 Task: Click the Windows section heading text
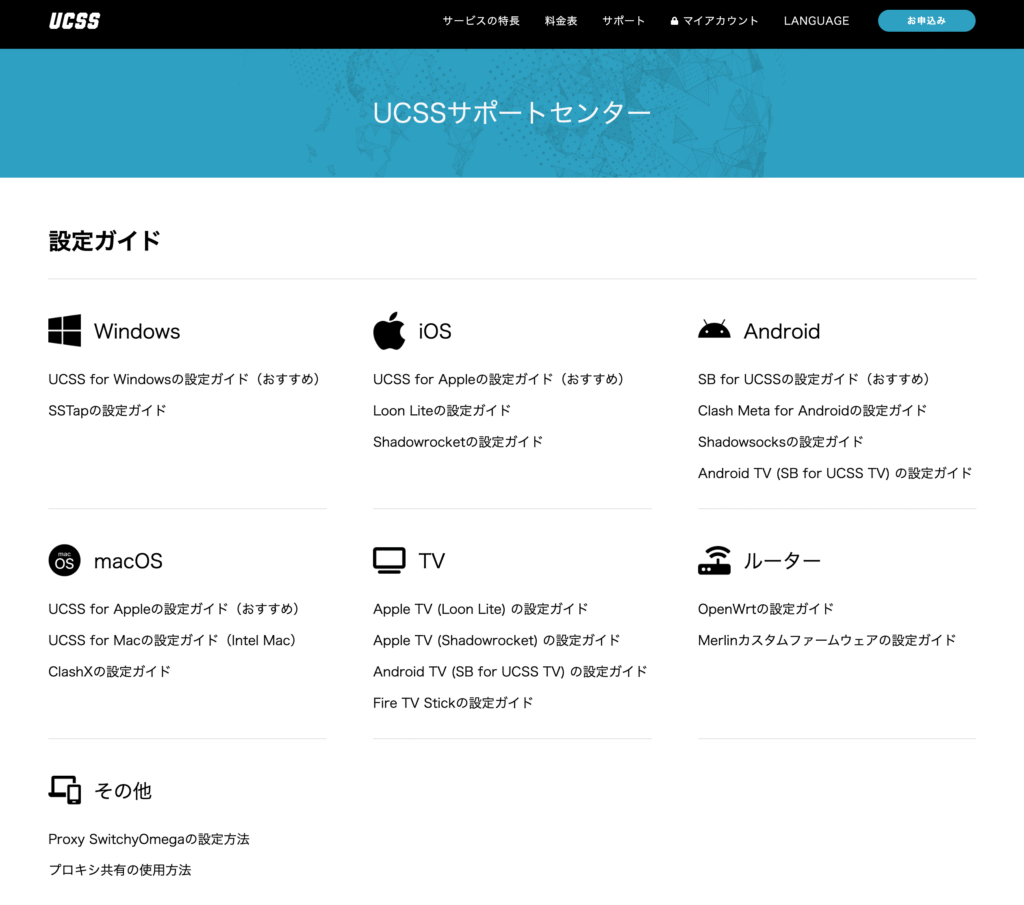click(x=137, y=331)
